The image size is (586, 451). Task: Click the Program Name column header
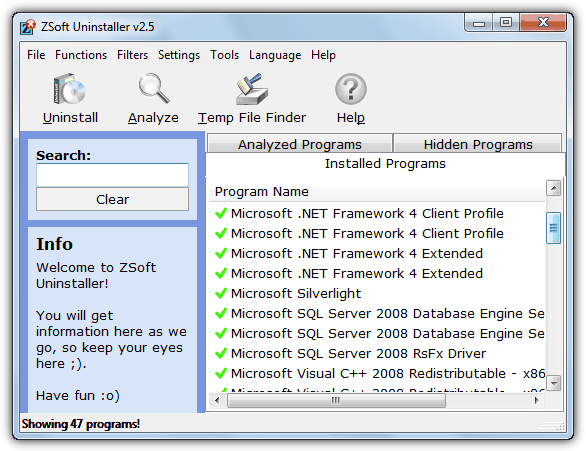tap(377, 191)
